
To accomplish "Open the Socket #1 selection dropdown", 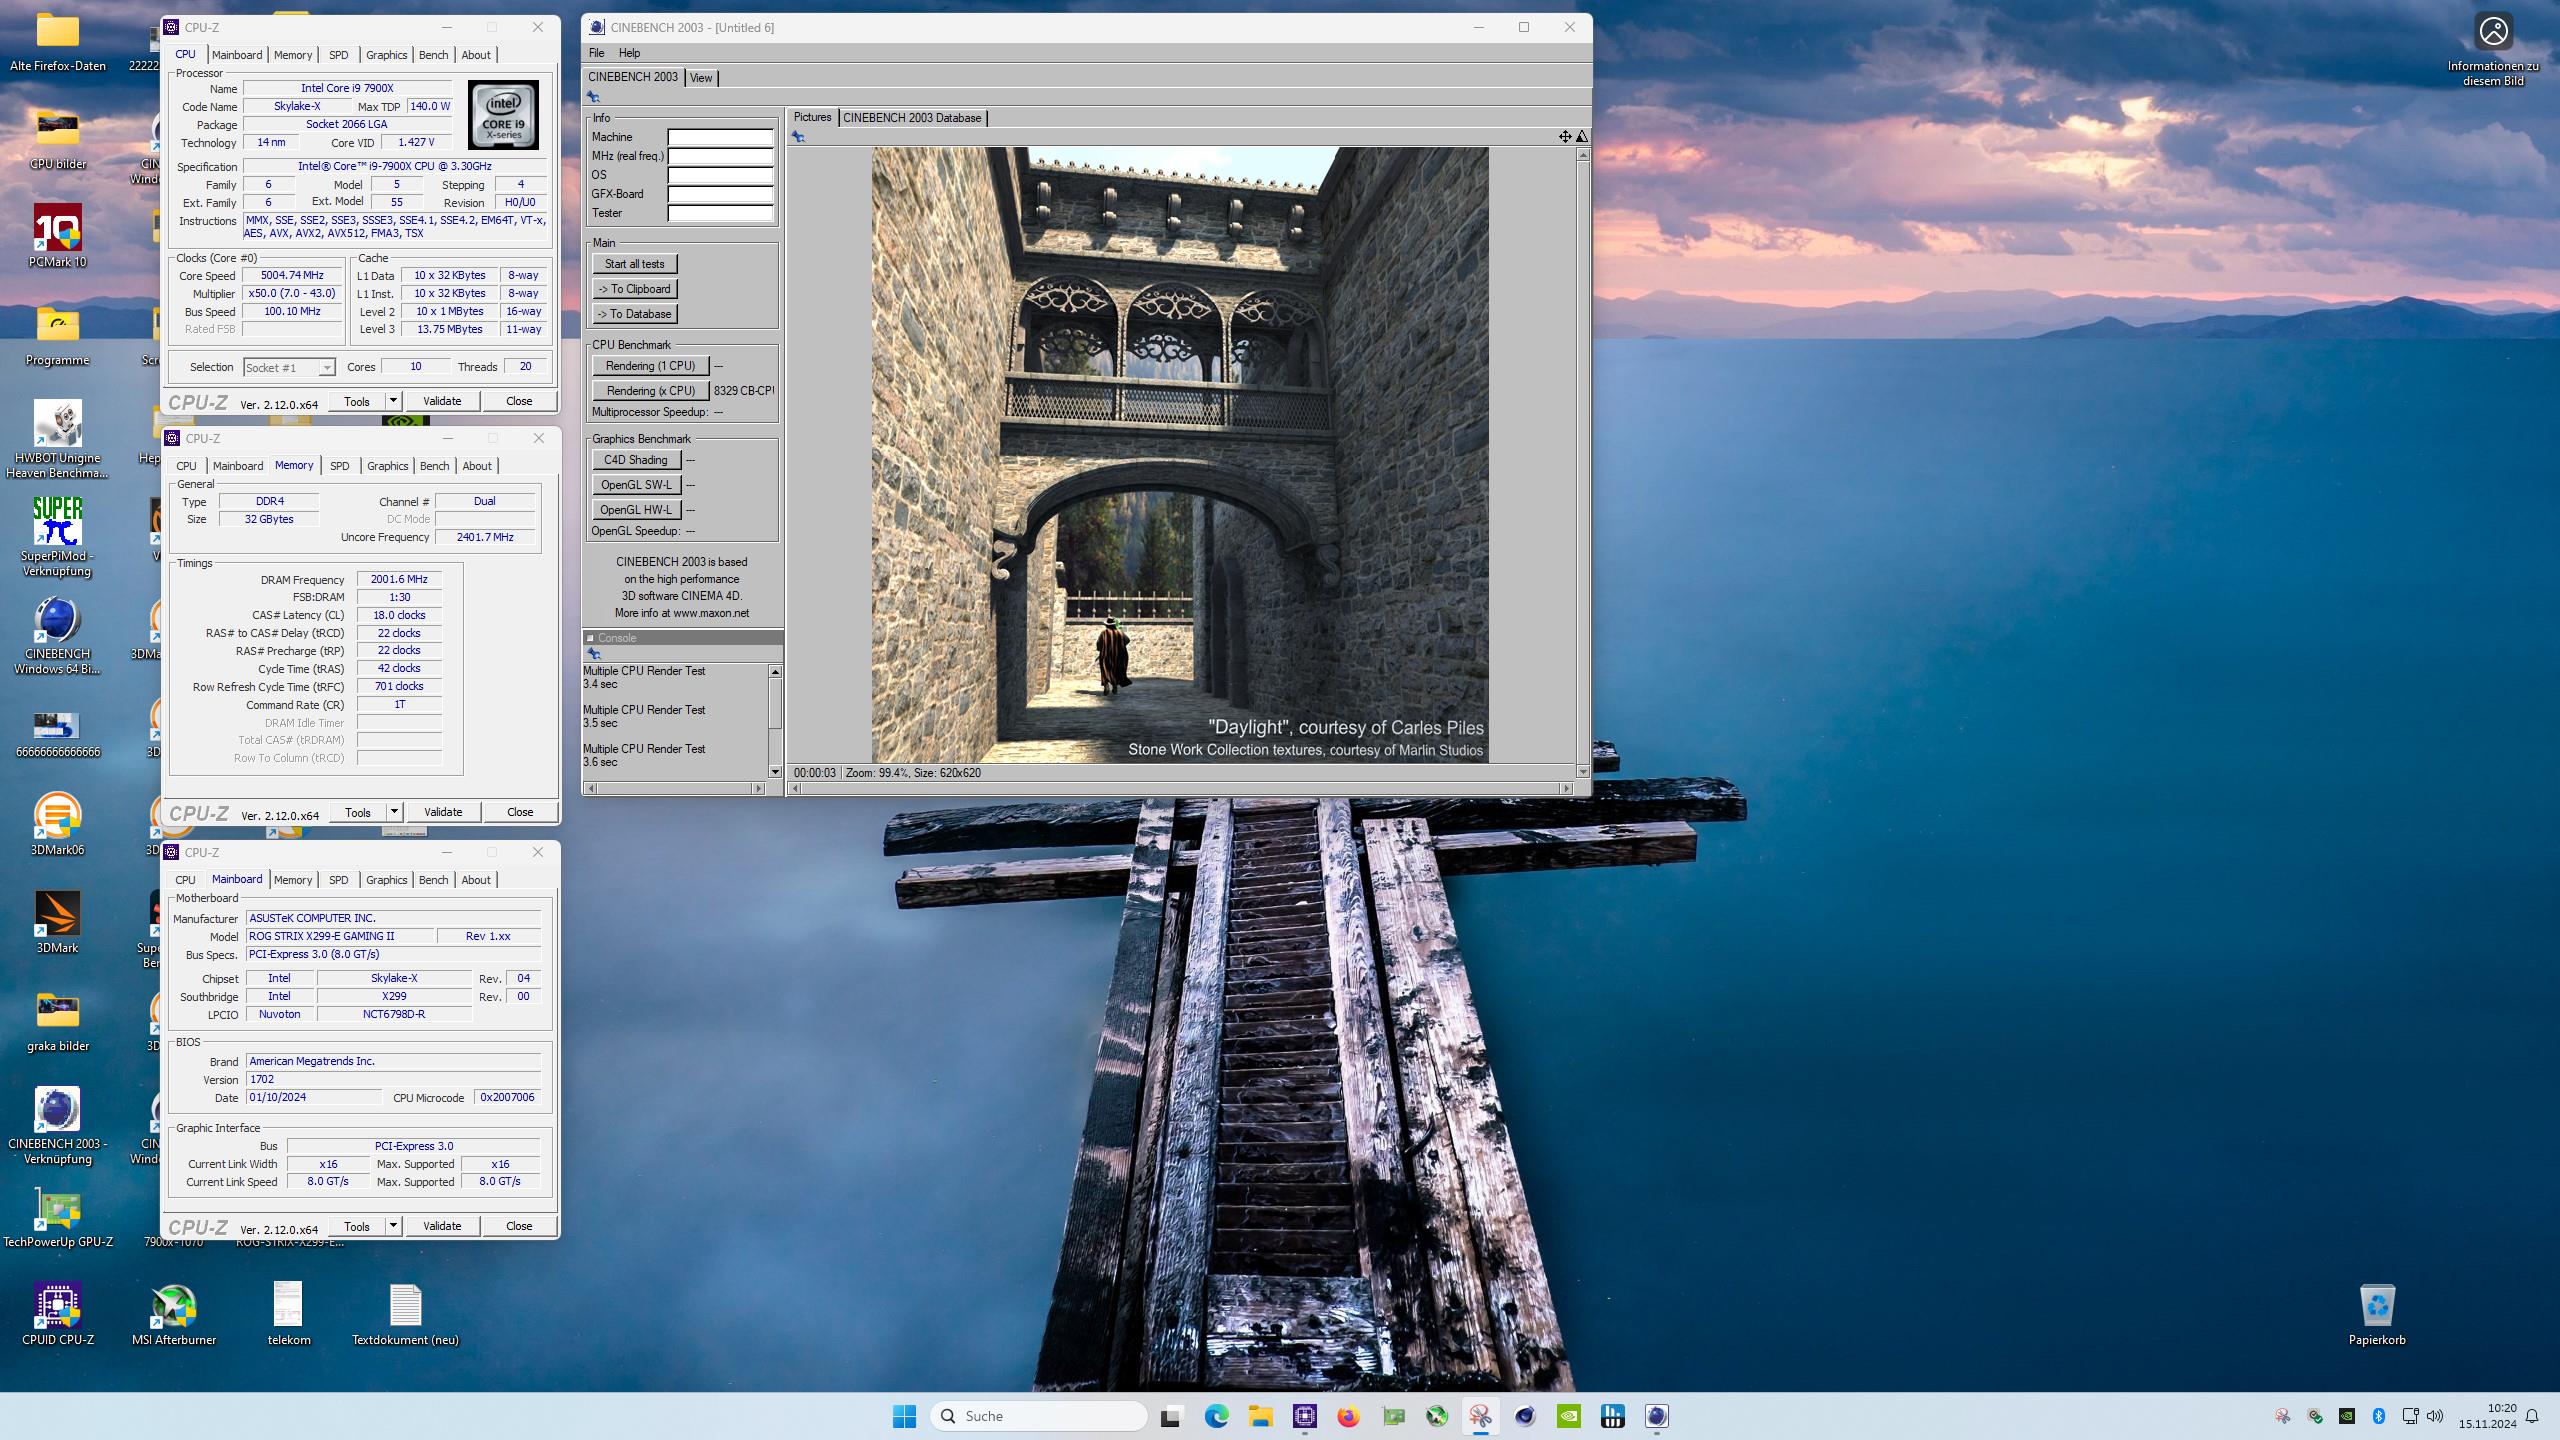I will (289, 368).
